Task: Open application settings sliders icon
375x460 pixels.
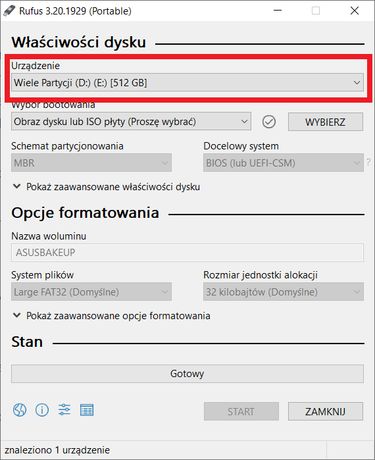Action: tap(64, 410)
